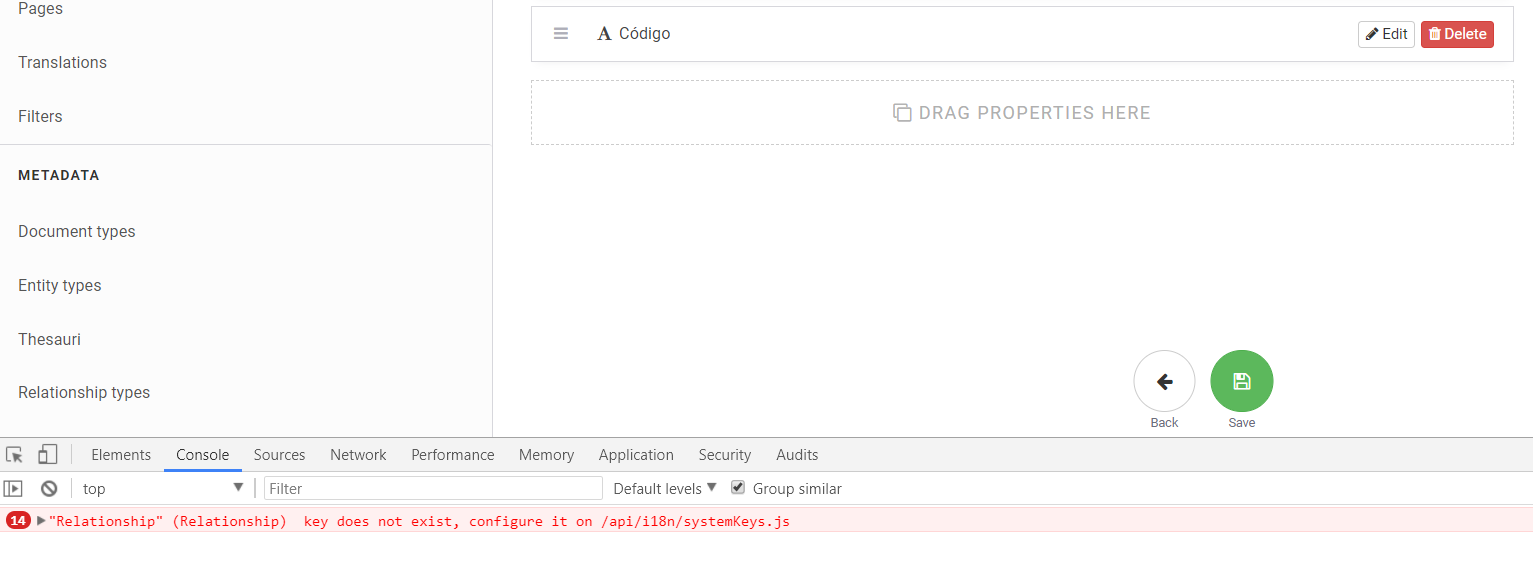Open the Default levels dropdown
Image resolution: width=1533 pixels, height=577 pixels.
(665, 489)
